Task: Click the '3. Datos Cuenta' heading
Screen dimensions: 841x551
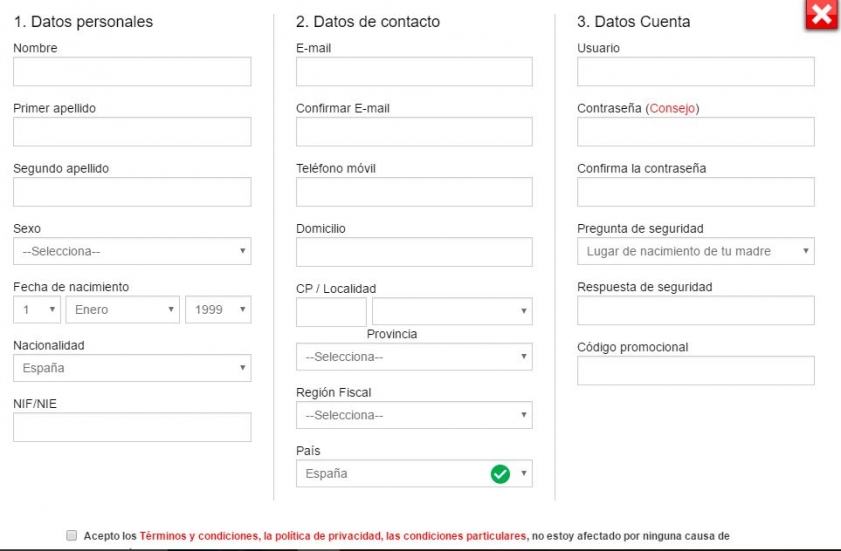Action: (x=633, y=21)
